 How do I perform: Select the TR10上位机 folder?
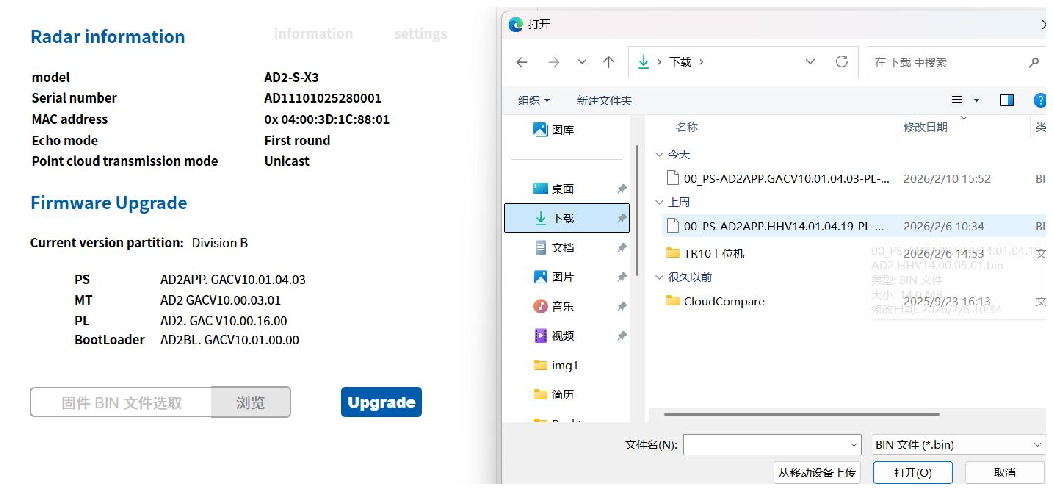(x=704, y=253)
